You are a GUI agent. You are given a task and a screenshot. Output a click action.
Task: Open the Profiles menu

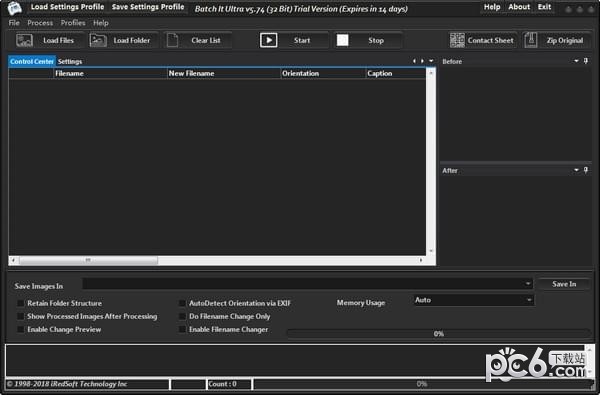73,23
